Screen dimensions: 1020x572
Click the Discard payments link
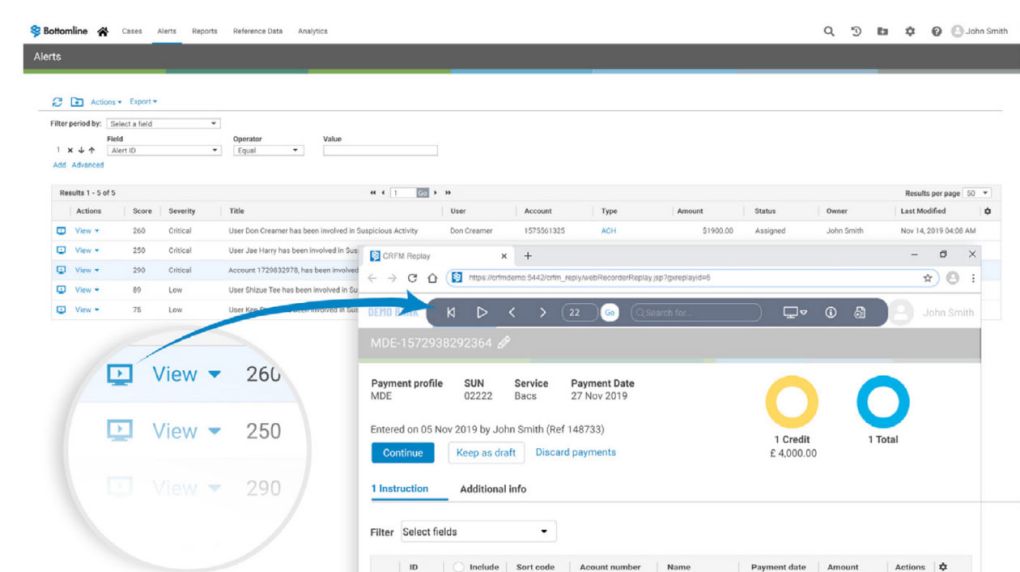click(575, 453)
